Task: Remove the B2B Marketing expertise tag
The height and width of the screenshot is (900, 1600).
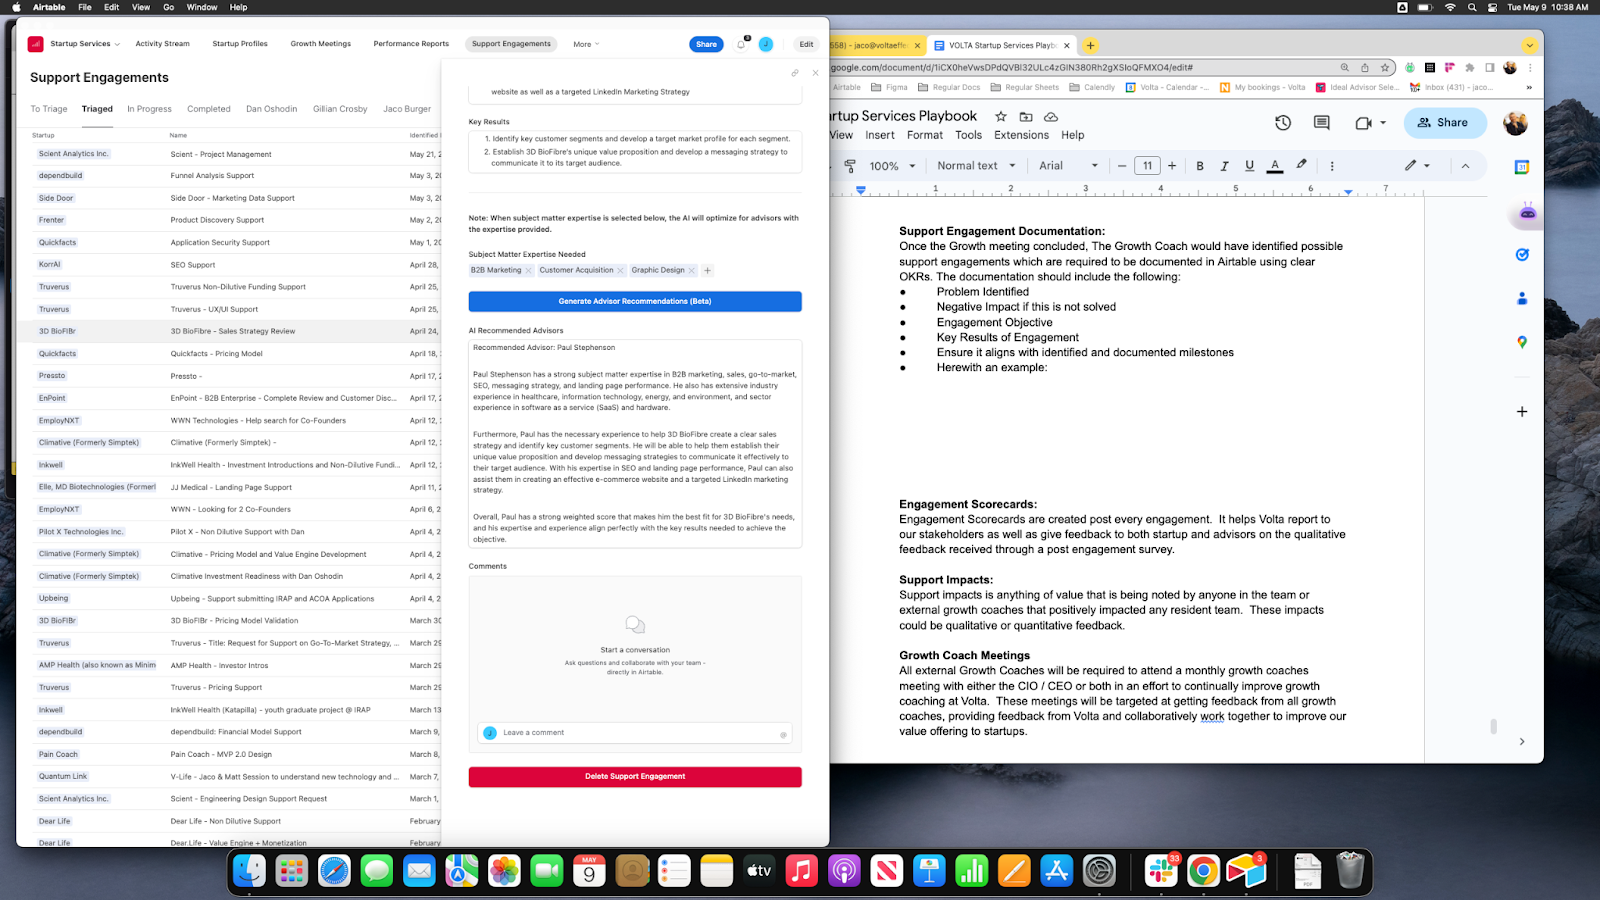Action: coord(528,270)
